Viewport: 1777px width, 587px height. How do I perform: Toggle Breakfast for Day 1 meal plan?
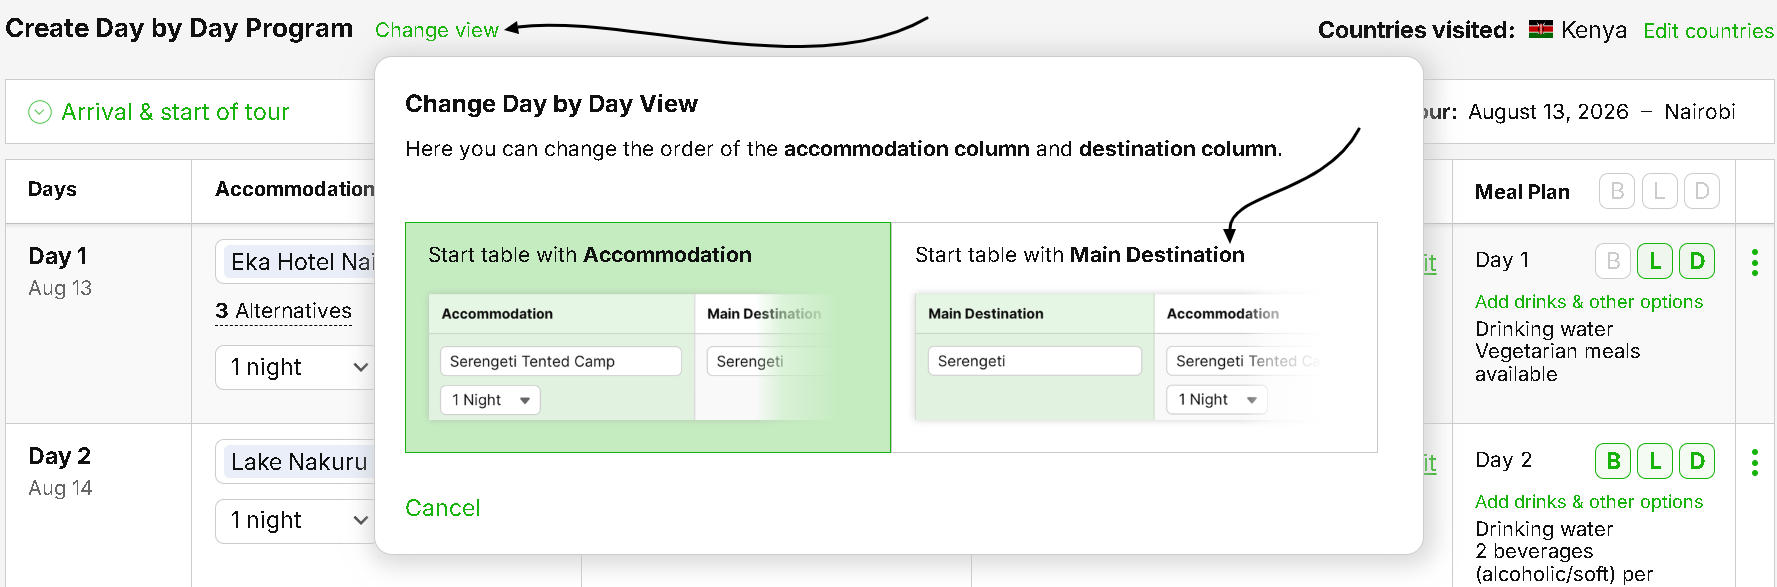[x=1612, y=261]
